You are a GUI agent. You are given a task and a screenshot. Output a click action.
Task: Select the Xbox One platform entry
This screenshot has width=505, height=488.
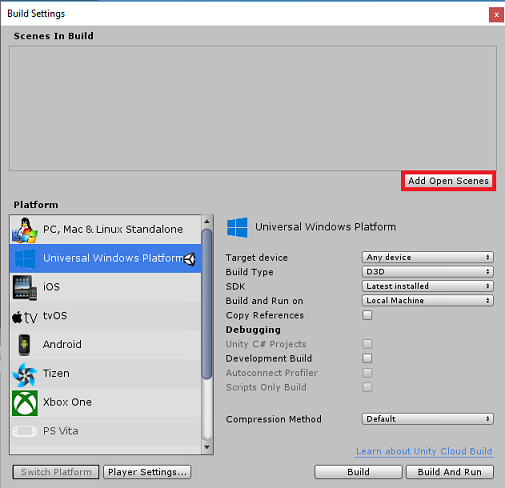point(106,403)
